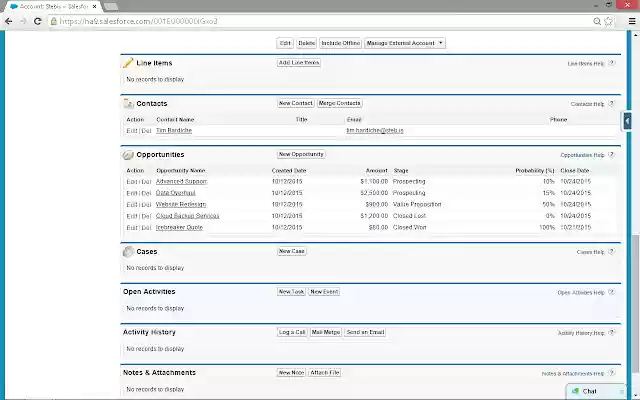640x400 pixels.
Task: Click the New Case button
Action: pyautogui.click(x=291, y=251)
